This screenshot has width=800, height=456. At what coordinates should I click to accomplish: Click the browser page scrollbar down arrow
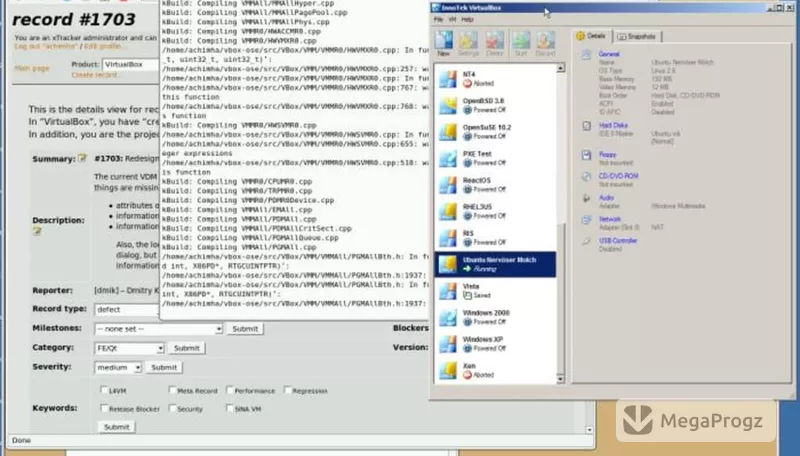click(x=589, y=430)
